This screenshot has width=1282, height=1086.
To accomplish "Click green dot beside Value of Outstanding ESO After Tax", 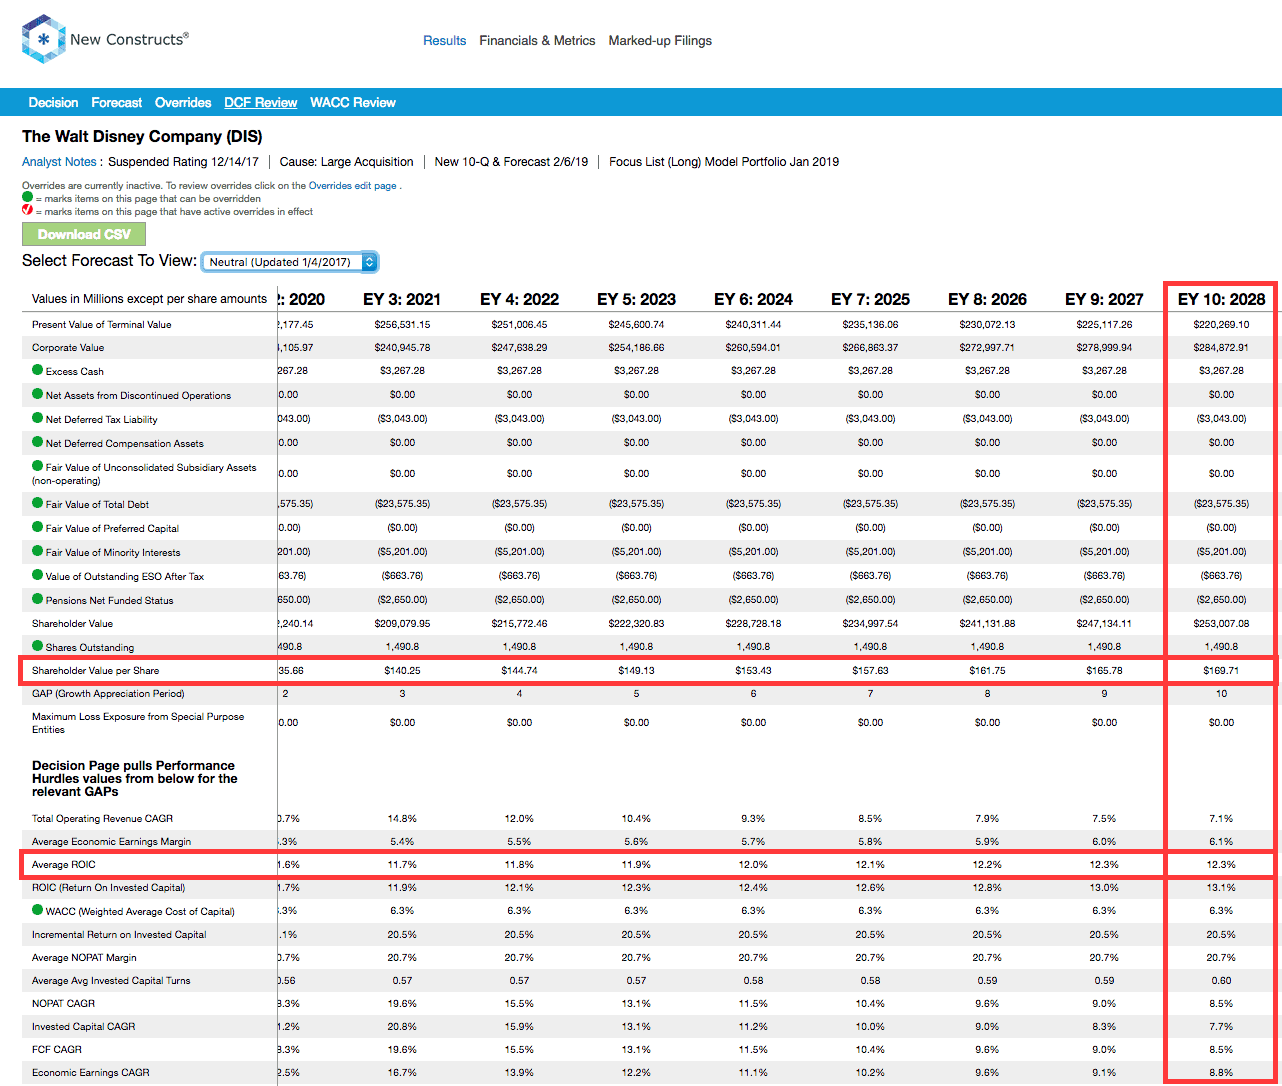I will (38, 575).
